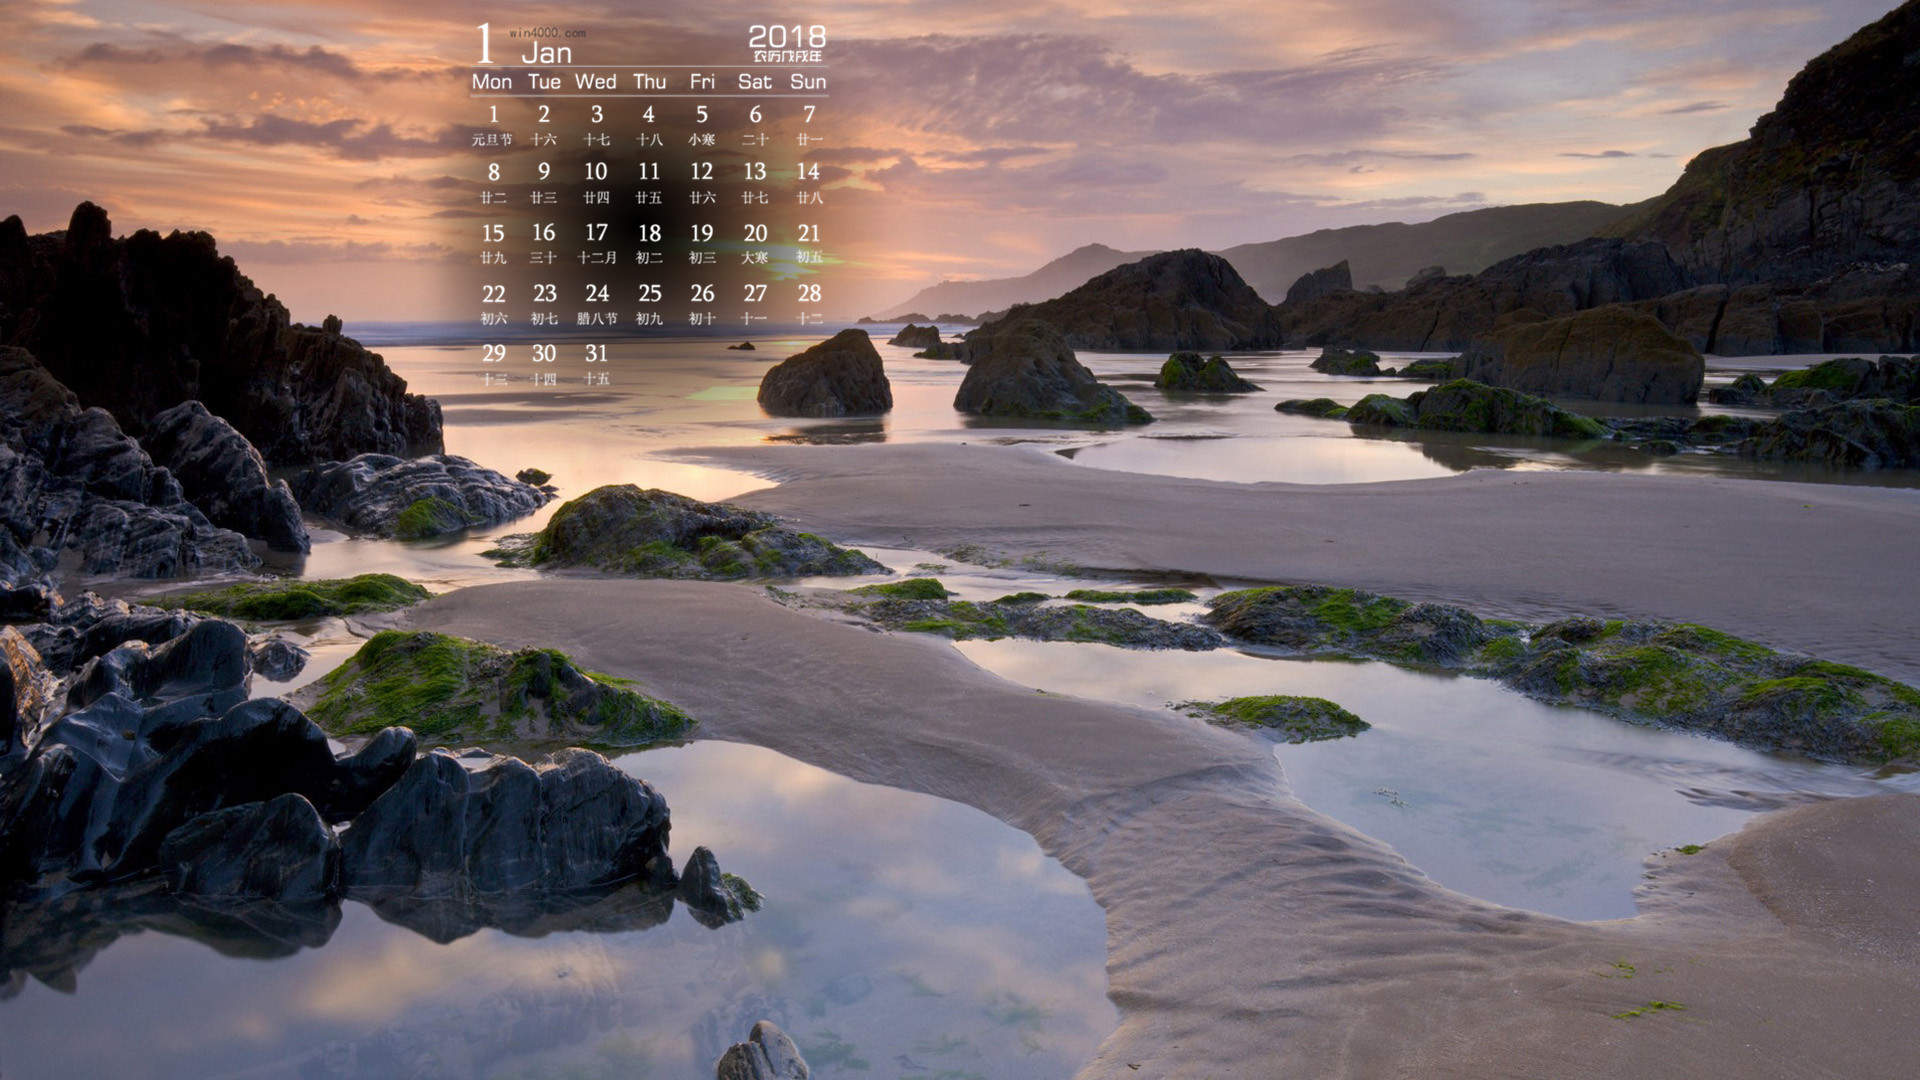Click calendar date 24 above "腊八节"

click(x=597, y=294)
